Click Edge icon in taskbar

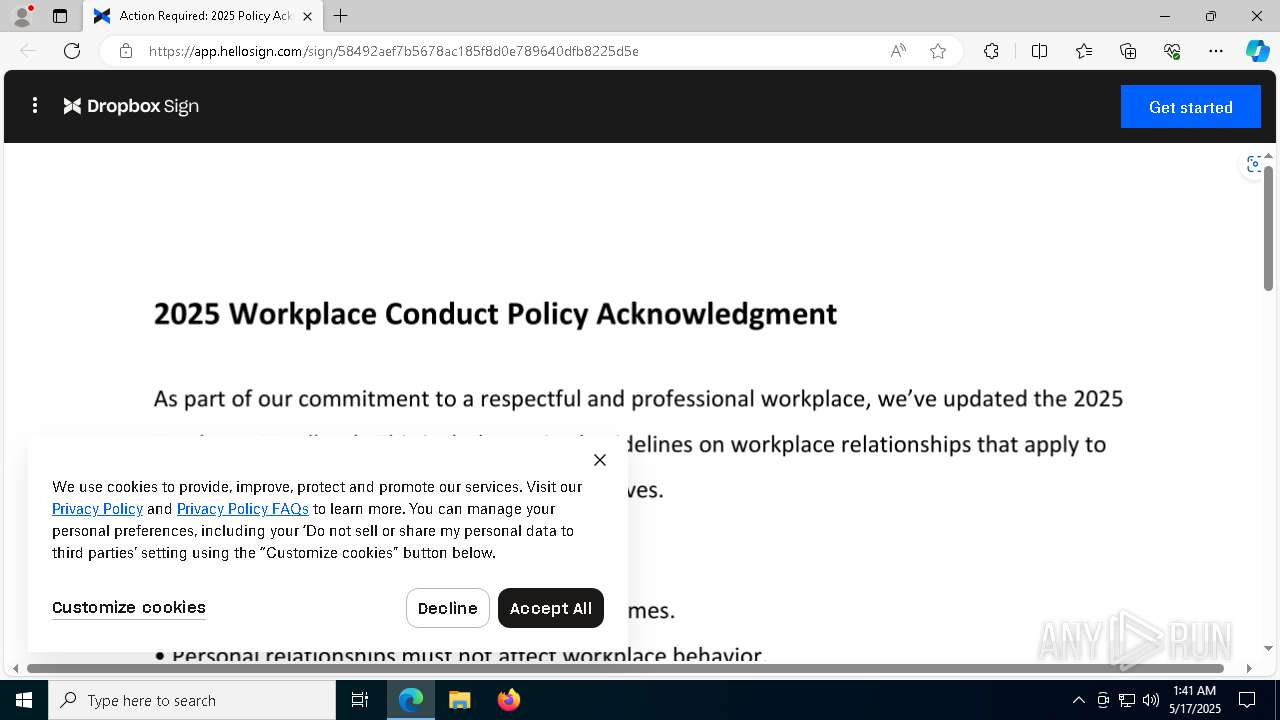point(411,700)
